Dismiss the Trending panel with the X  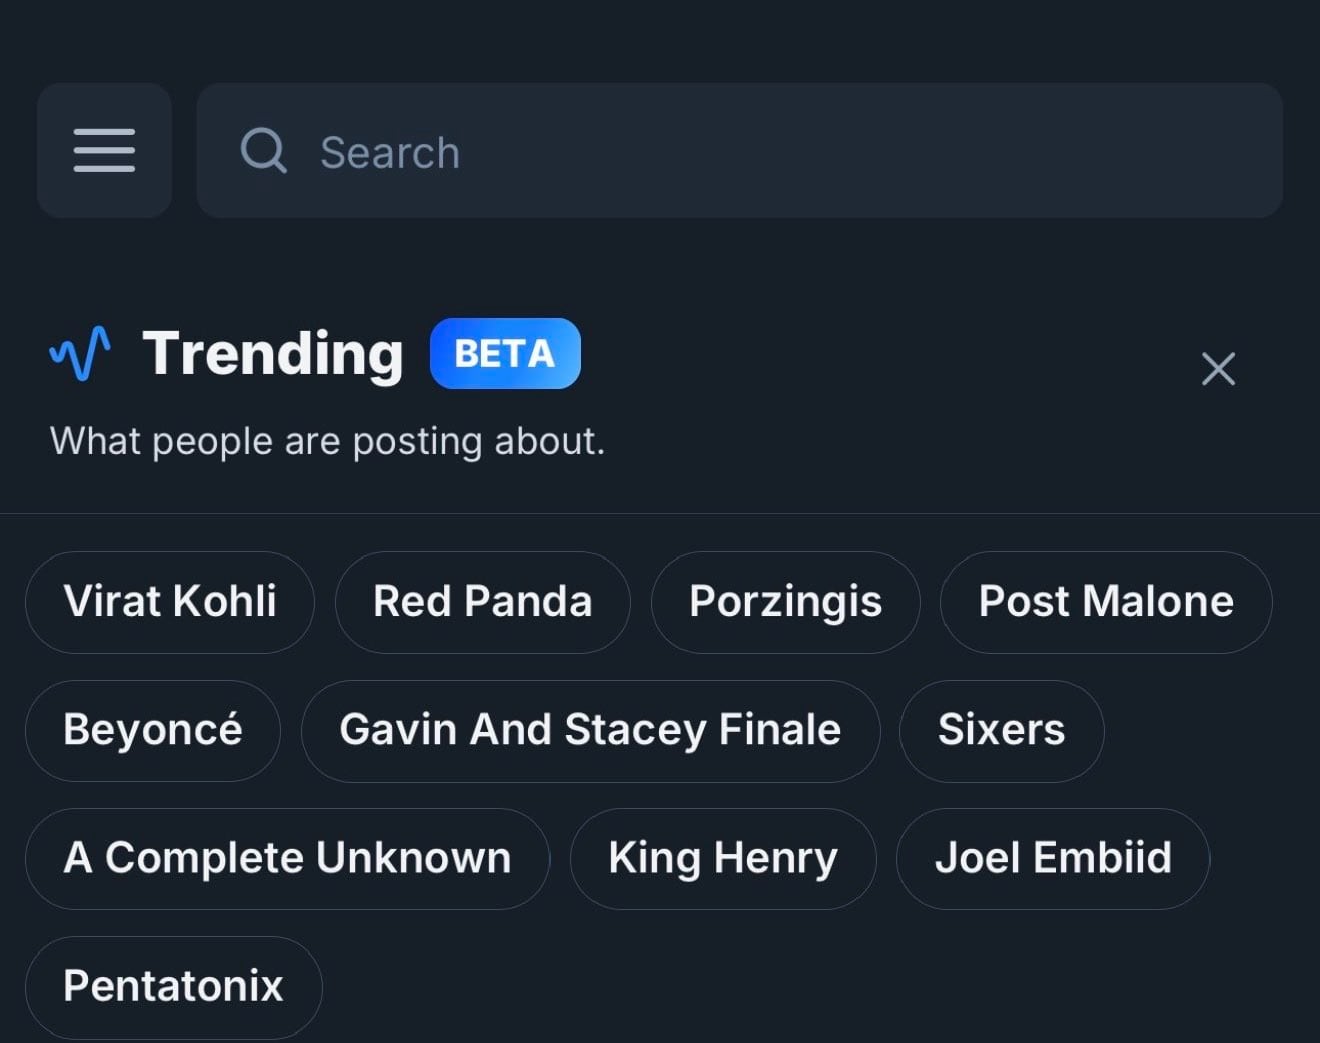coord(1218,369)
